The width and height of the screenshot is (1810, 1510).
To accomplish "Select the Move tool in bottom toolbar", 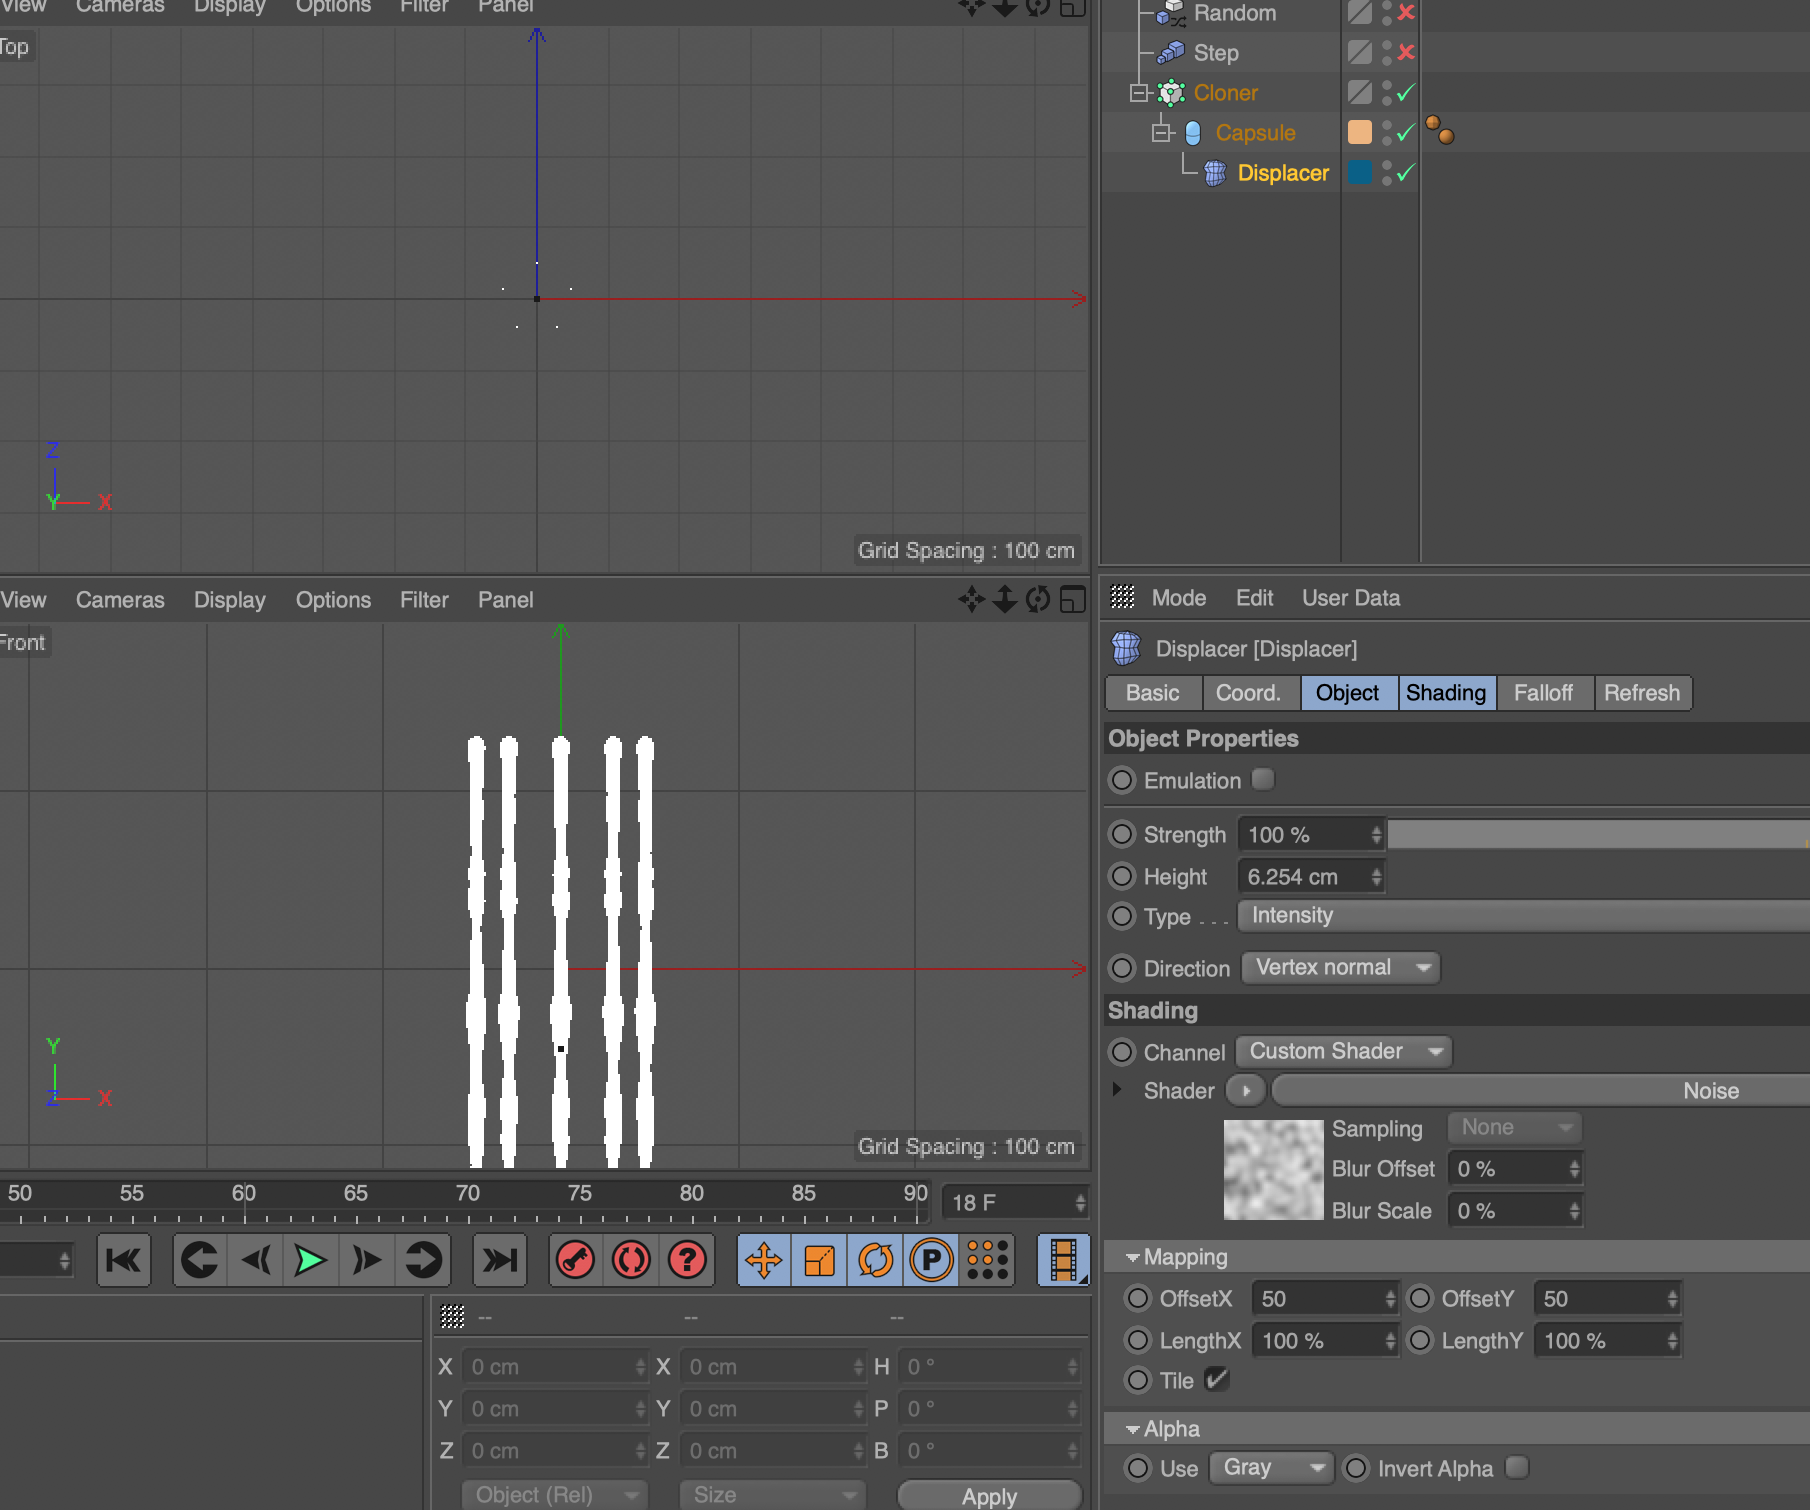I will pyautogui.click(x=763, y=1260).
